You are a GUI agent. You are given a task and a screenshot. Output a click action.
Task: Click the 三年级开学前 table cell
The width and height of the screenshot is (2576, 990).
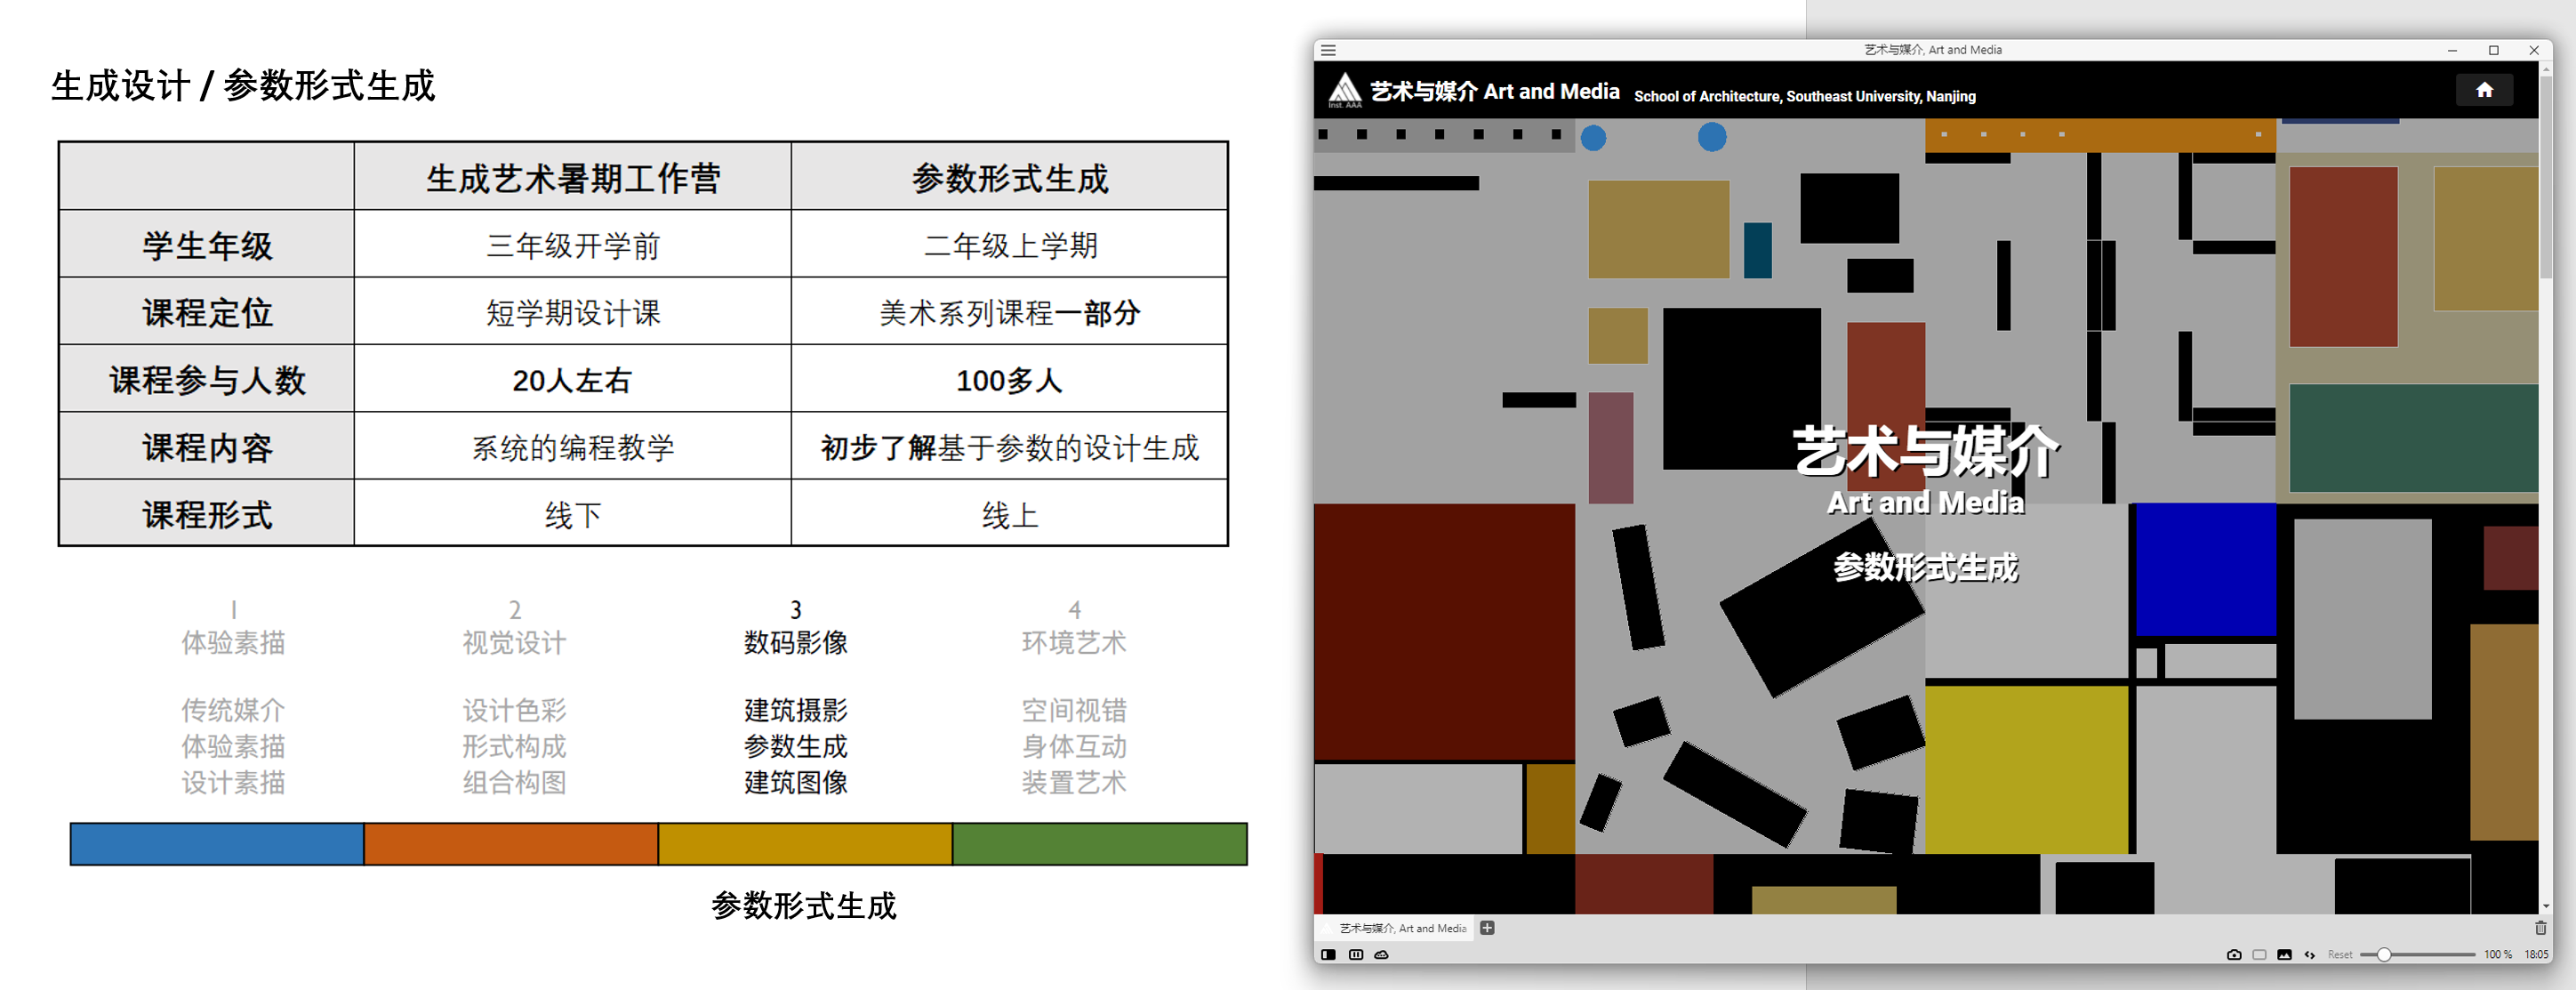point(573,245)
